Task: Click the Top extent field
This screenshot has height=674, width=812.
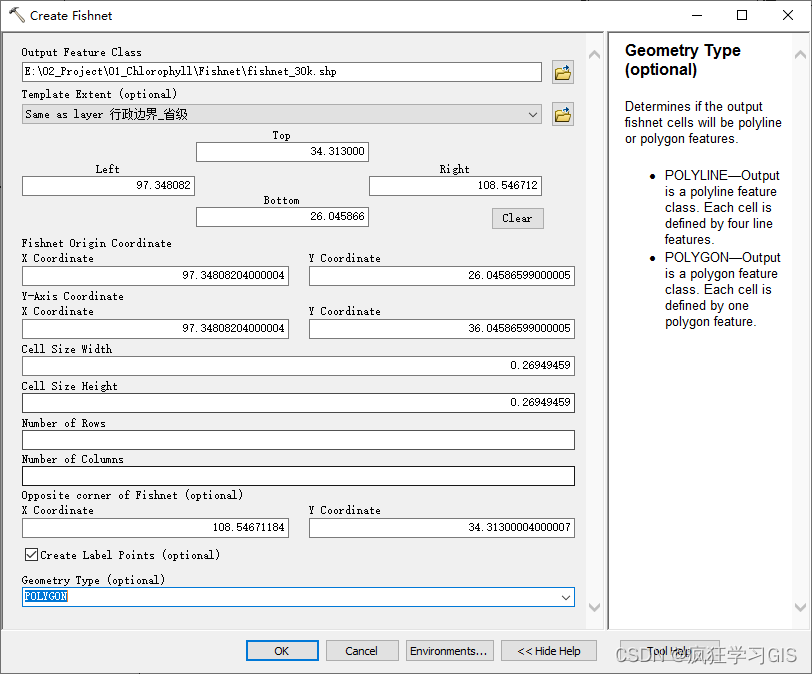Action: pos(282,152)
